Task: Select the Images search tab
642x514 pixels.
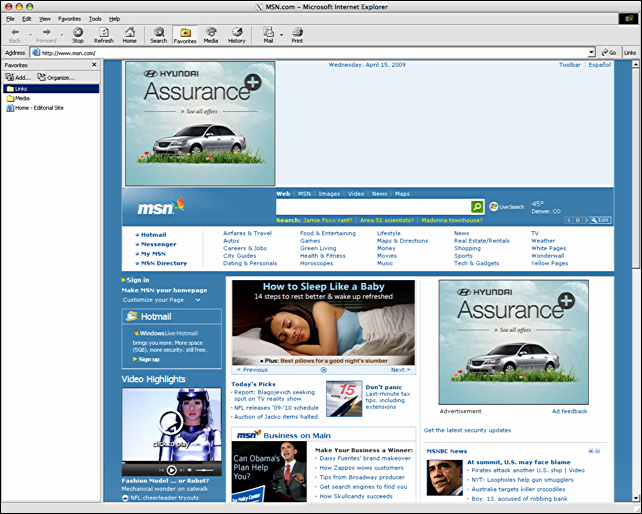Action: click(329, 194)
